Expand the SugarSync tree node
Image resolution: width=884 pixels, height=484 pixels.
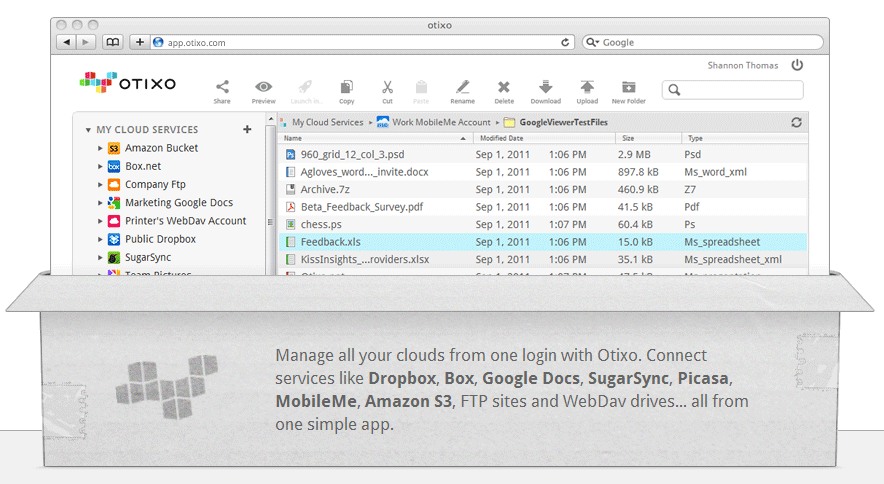100,257
